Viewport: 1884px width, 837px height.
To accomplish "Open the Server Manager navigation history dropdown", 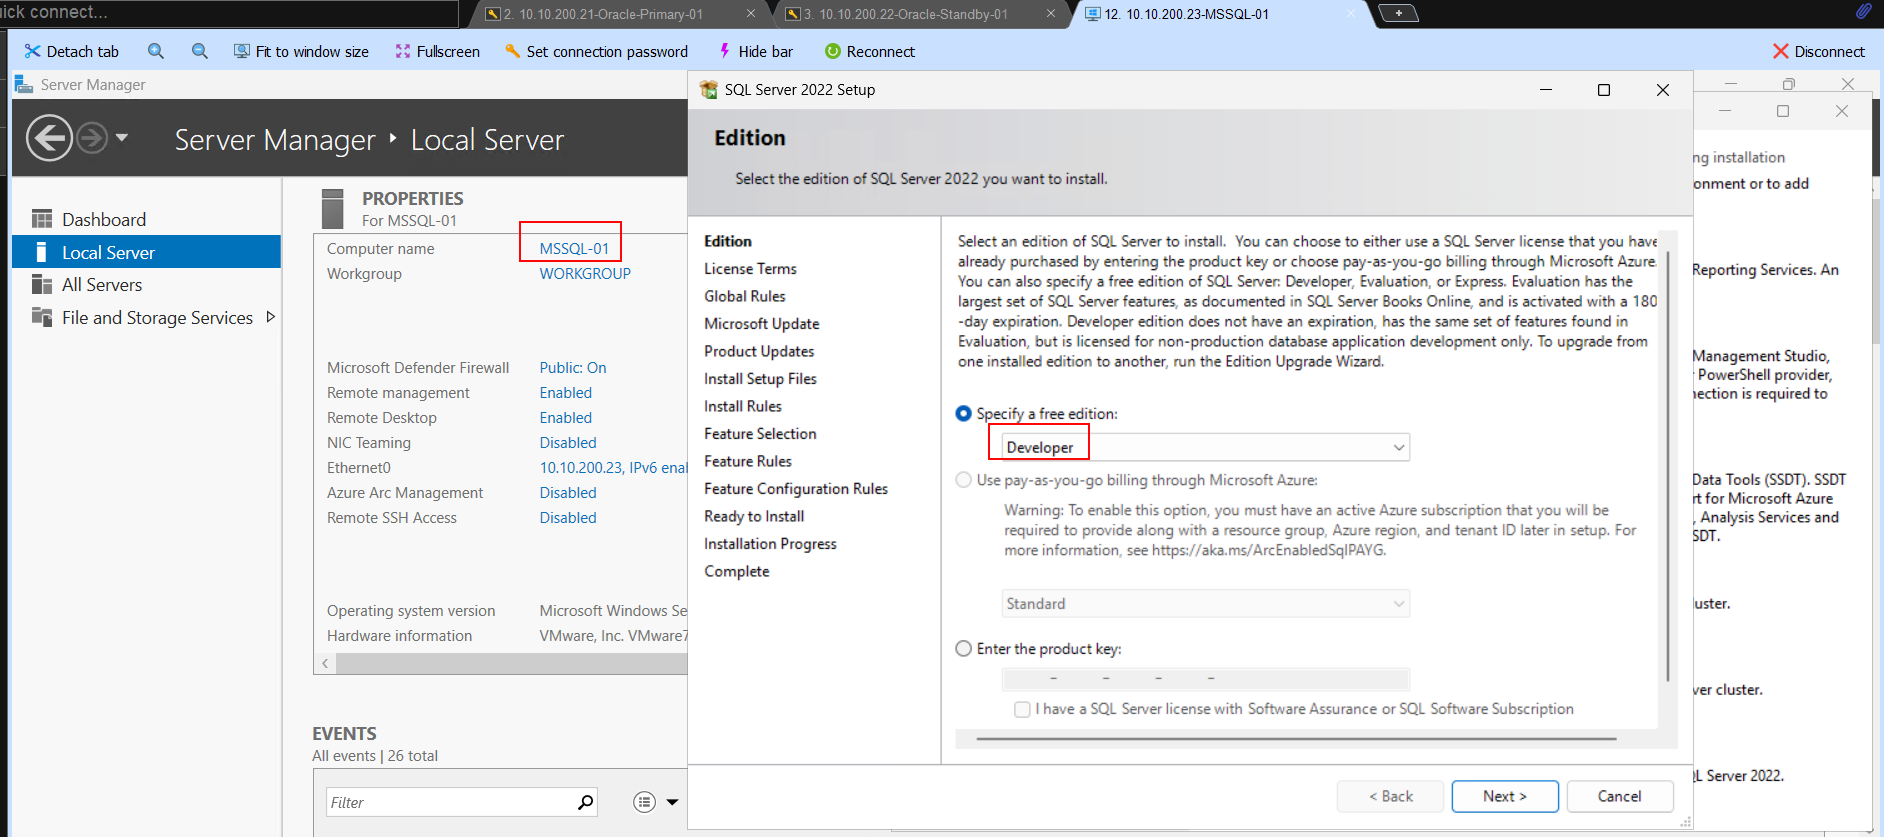I will pos(122,137).
